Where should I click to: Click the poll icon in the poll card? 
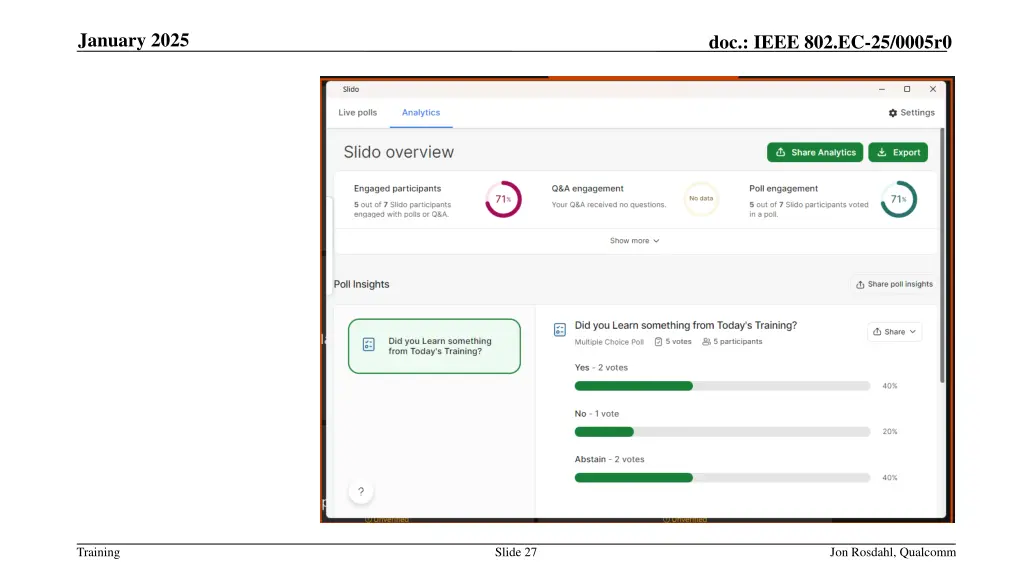tap(369, 344)
